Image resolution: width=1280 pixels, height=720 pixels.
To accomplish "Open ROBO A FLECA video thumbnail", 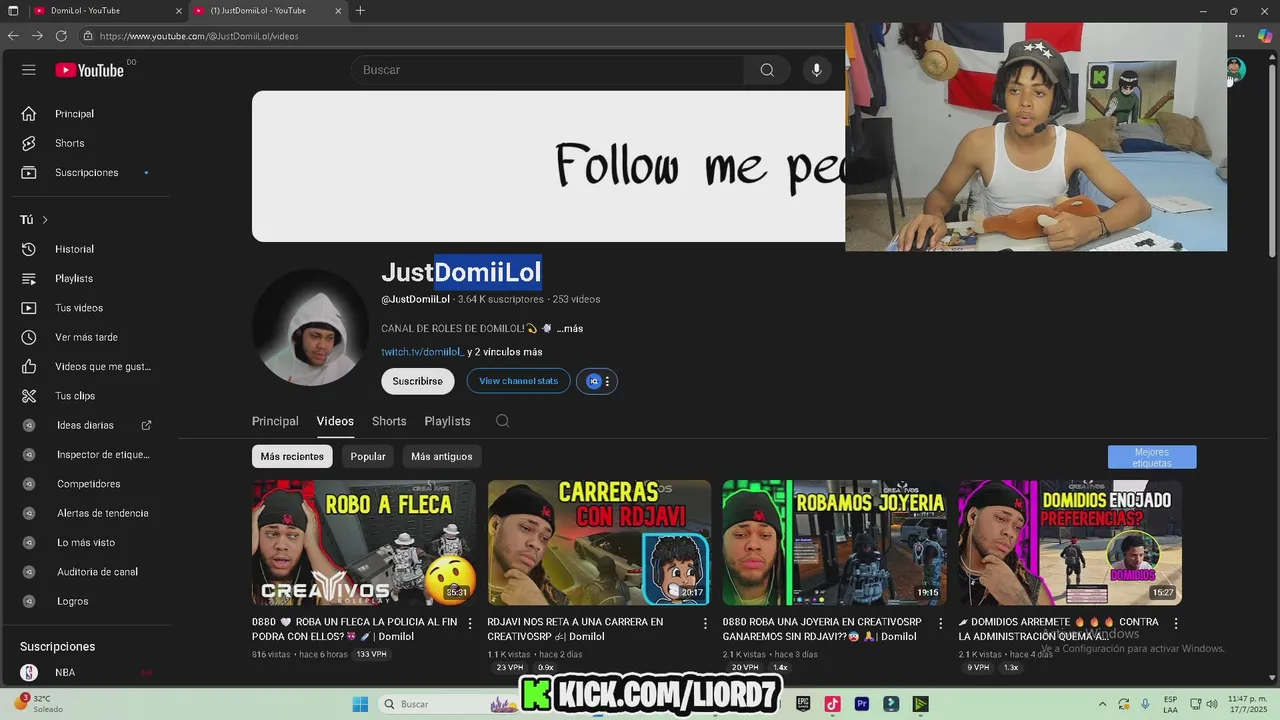I will point(364,543).
